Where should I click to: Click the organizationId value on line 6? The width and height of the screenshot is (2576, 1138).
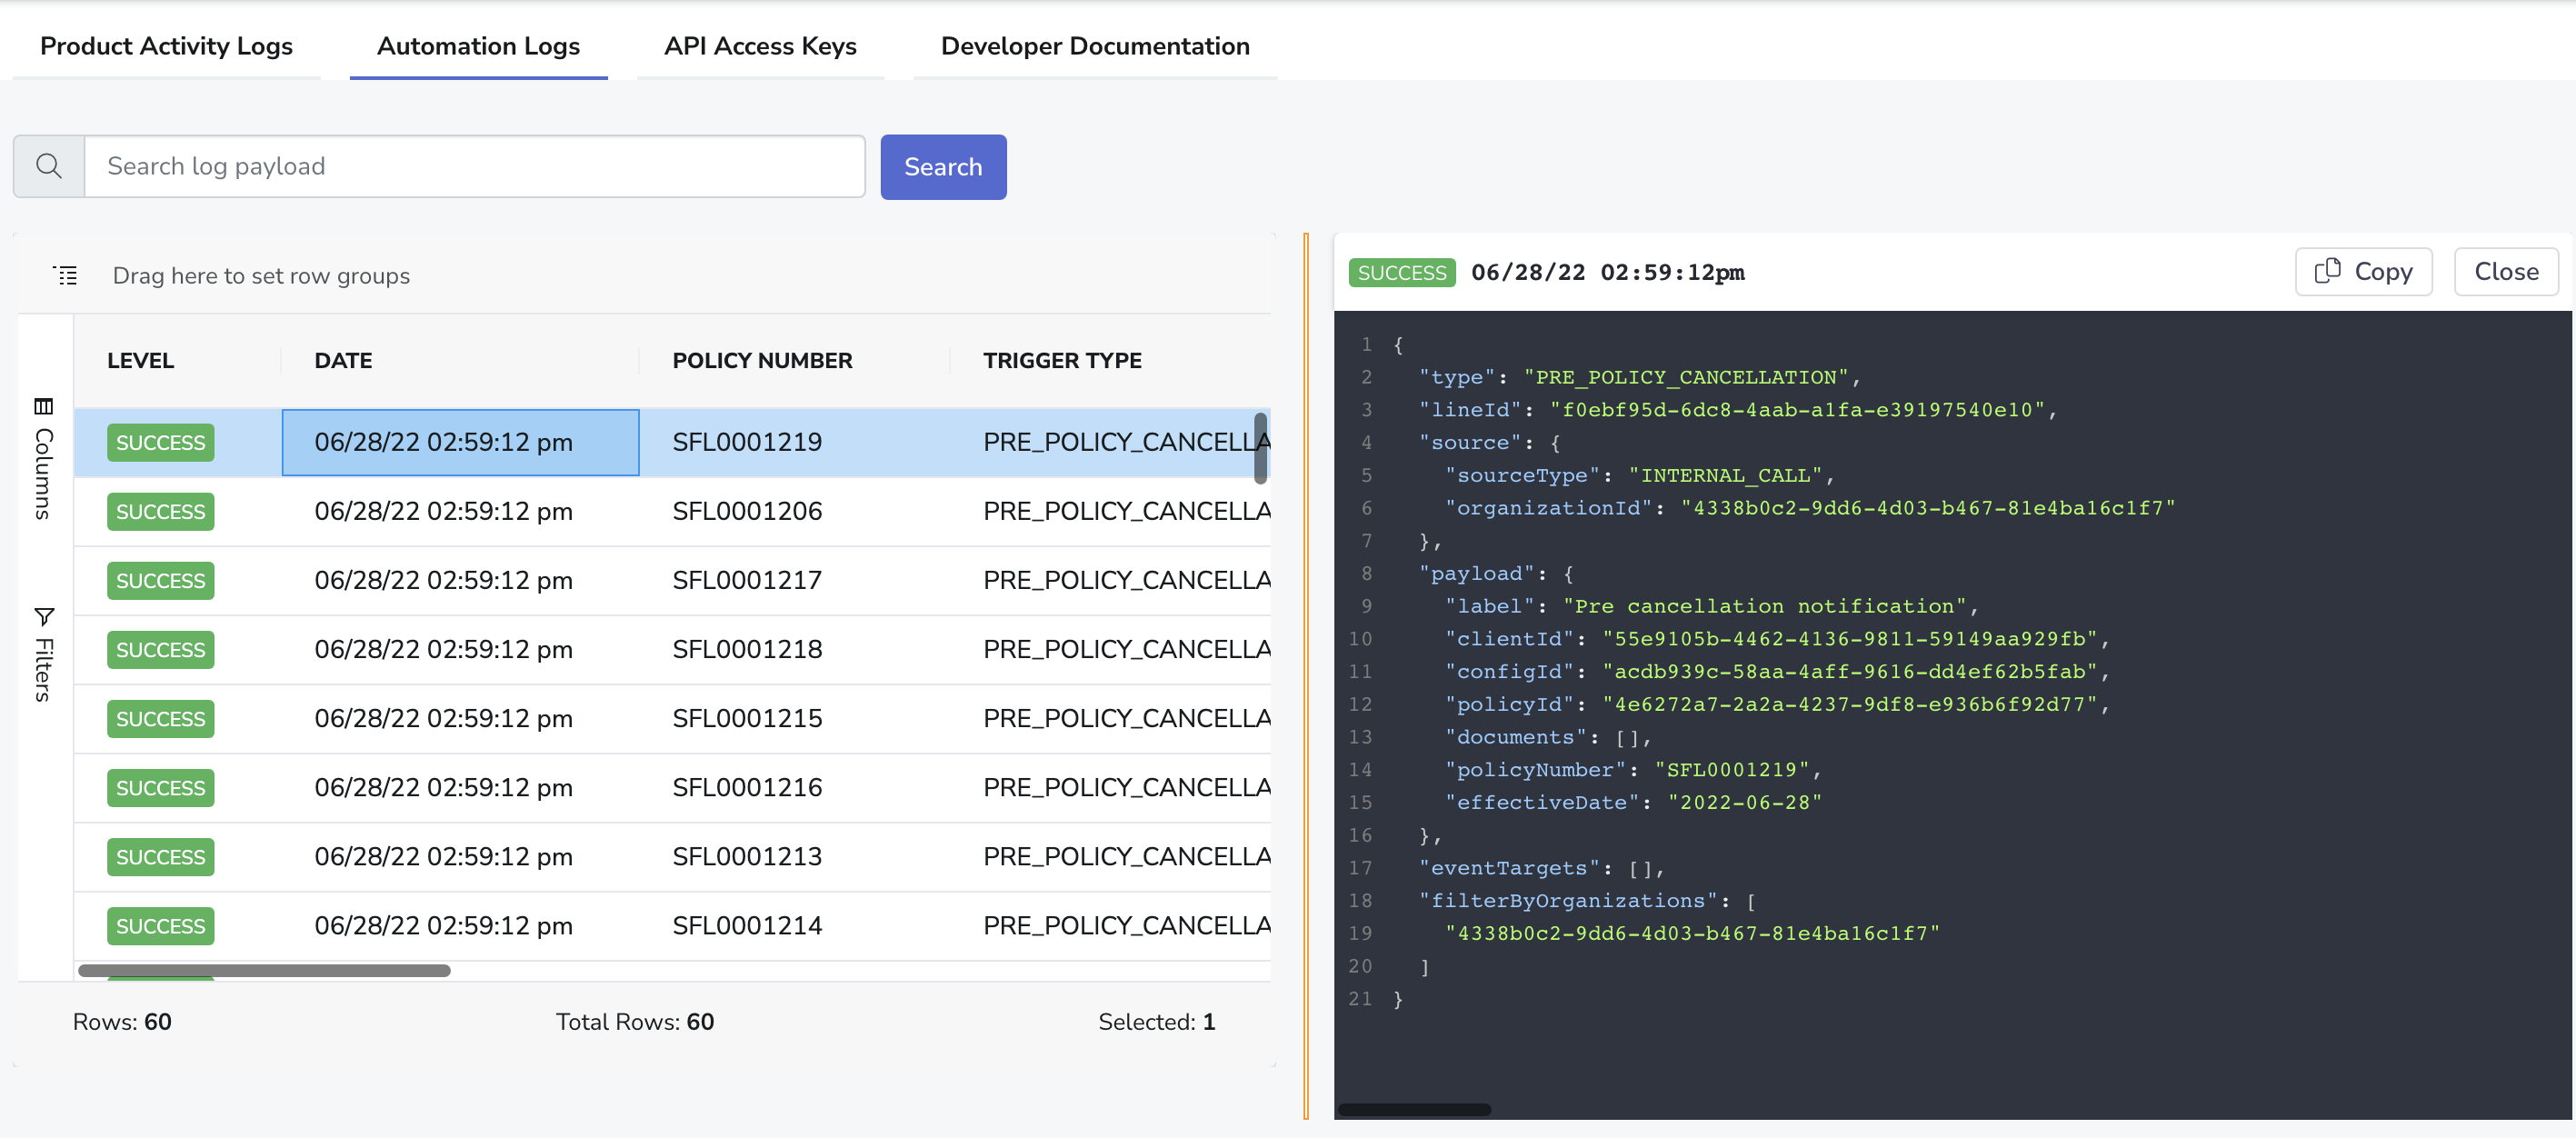tap(1928, 508)
